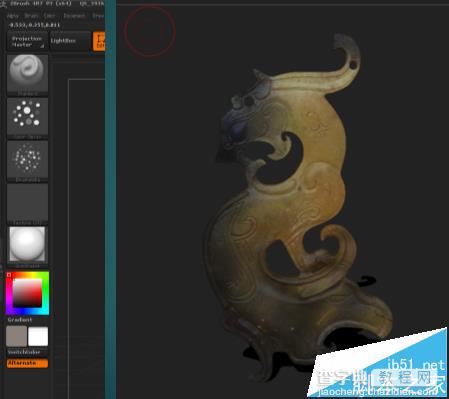Open Projection Master
The height and width of the screenshot is (399, 449).
27,41
